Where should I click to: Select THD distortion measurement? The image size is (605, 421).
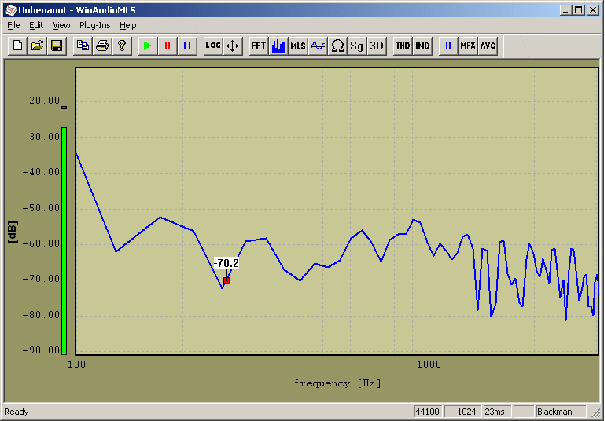(x=403, y=46)
